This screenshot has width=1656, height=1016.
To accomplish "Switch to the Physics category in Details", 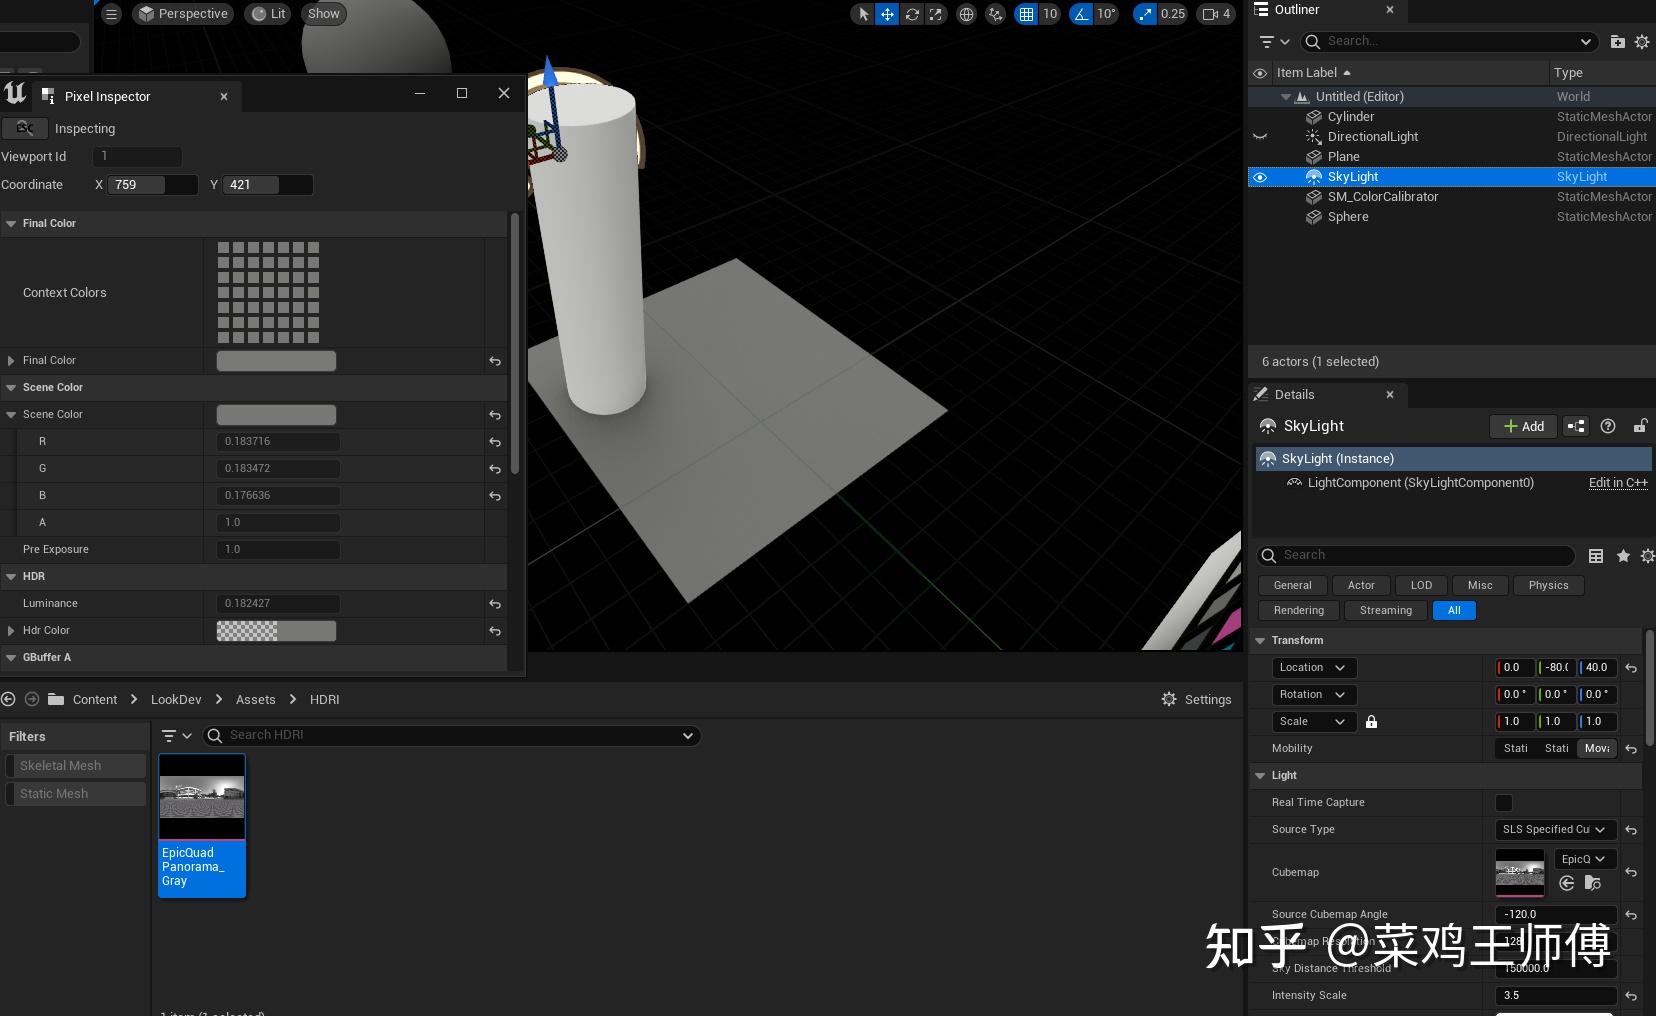I will 1547,585.
